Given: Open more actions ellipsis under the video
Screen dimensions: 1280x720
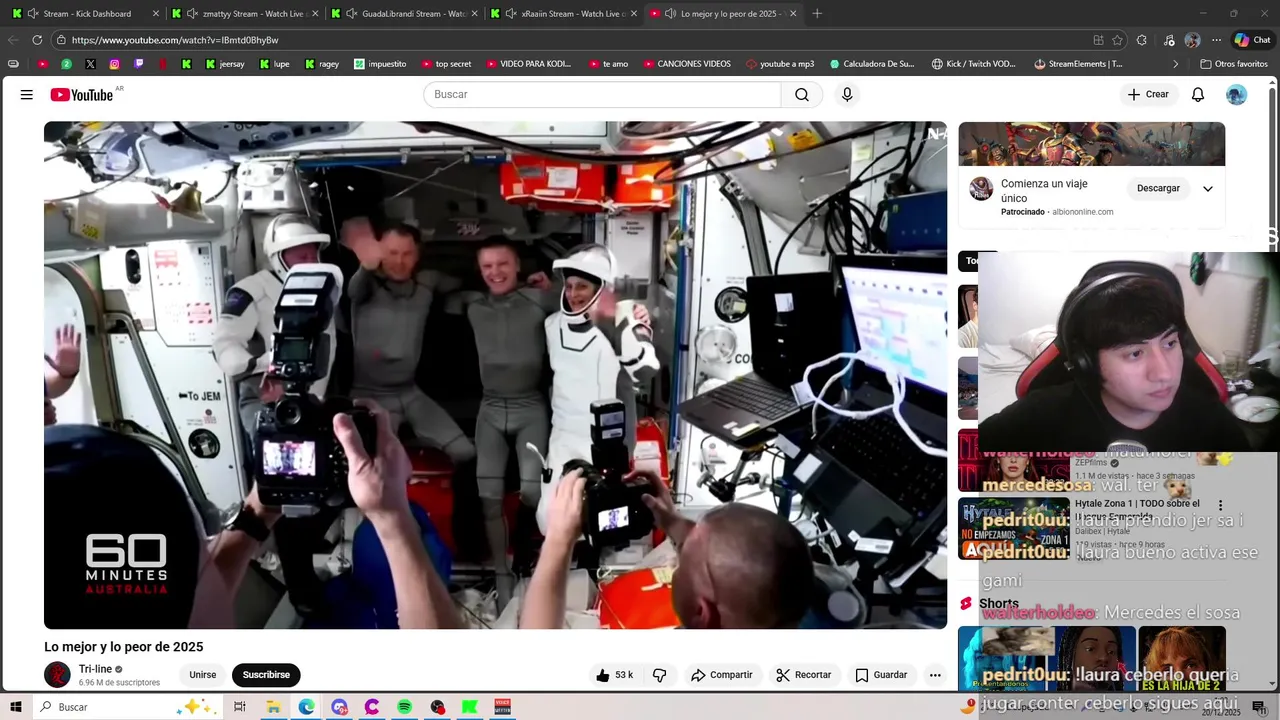Looking at the screenshot, I should coord(935,675).
